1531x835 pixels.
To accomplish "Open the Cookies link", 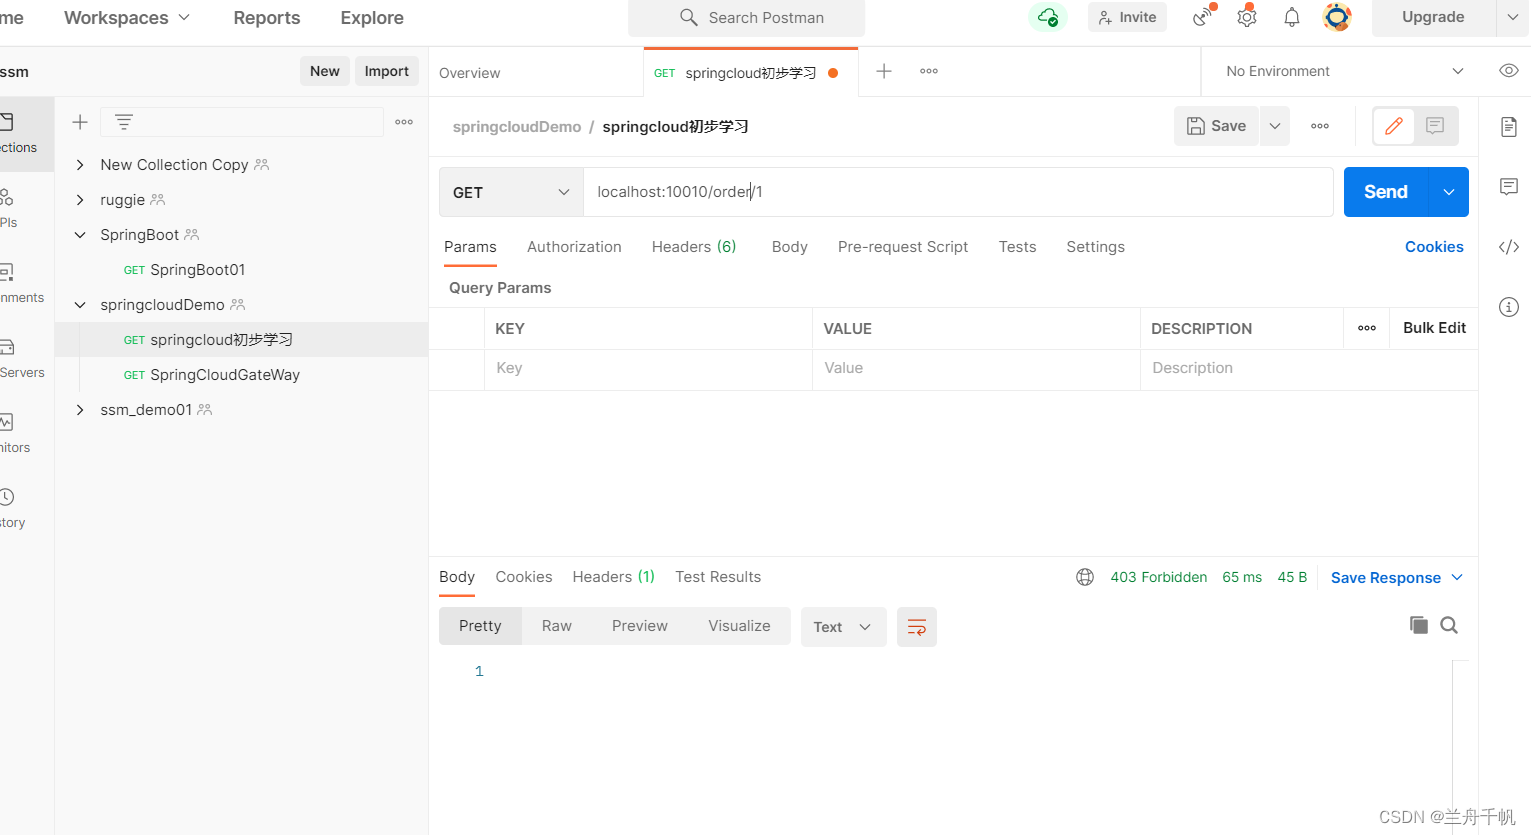I will pos(1434,247).
